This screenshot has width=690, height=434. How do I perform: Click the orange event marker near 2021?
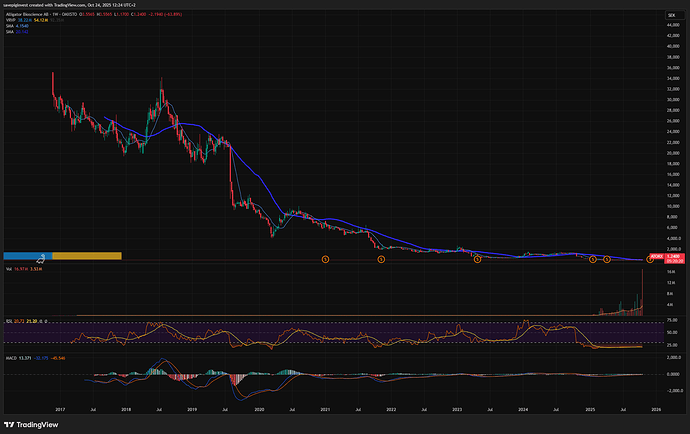324,259
